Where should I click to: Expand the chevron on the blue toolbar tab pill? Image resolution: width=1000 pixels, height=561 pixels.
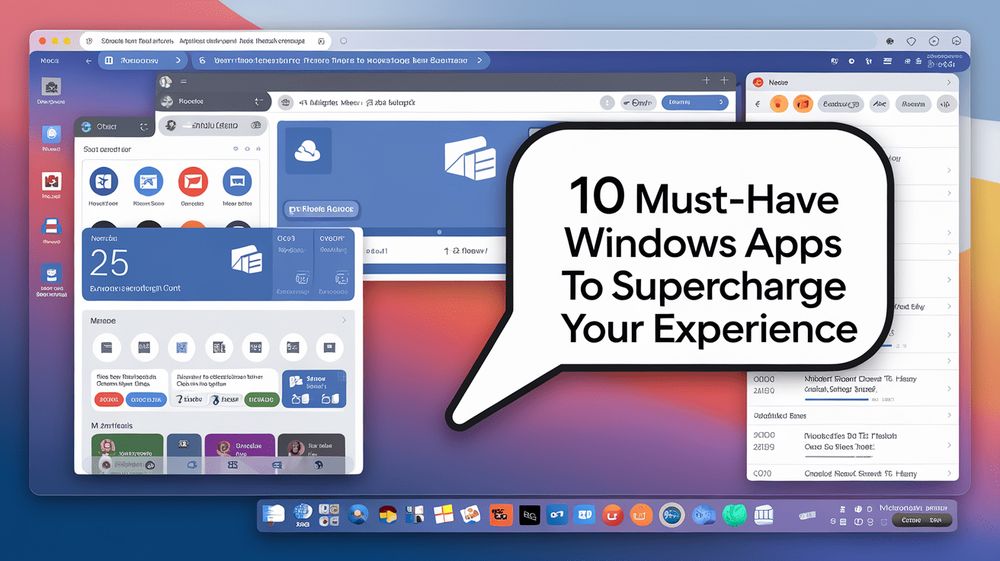pos(178,61)
